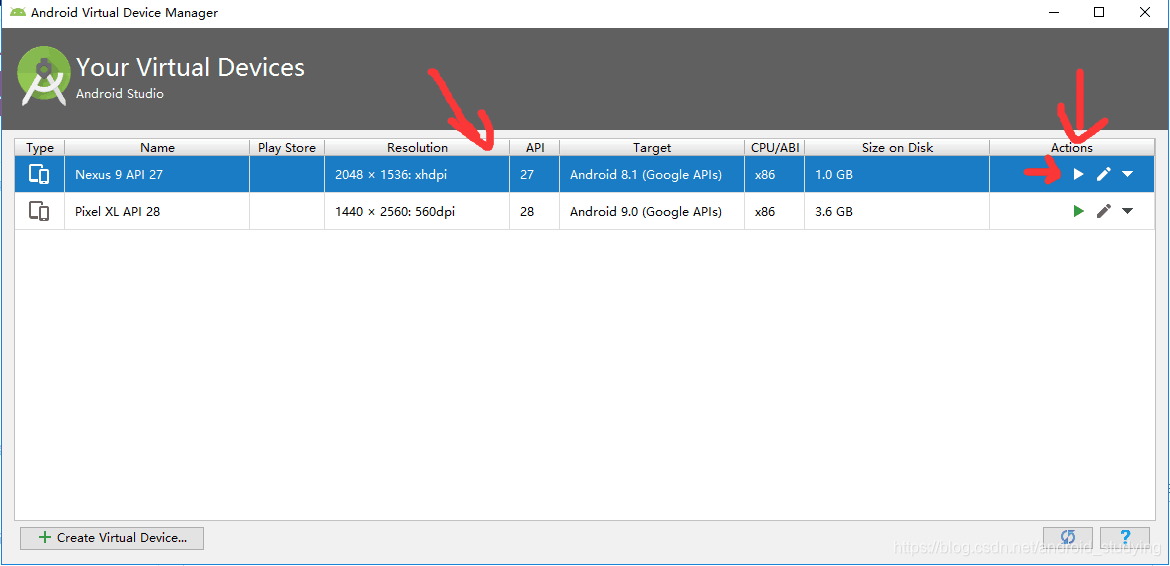
Task: Minimize the Android Virtual Device Manager window
Action: pos(1054,13)
